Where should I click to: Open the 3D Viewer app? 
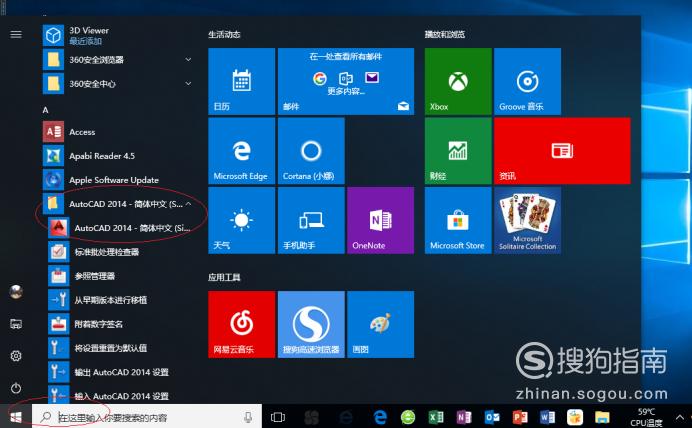pos(117,35)
